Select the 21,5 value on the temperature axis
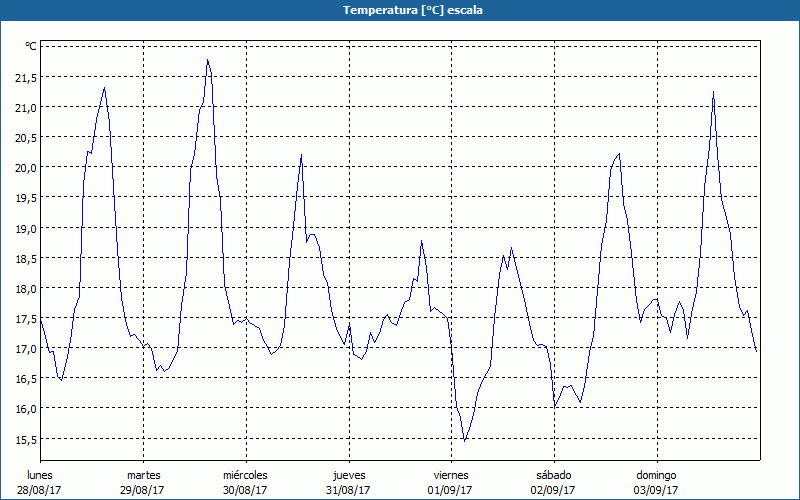Screen dimensions: 800x500 [26, 77]
